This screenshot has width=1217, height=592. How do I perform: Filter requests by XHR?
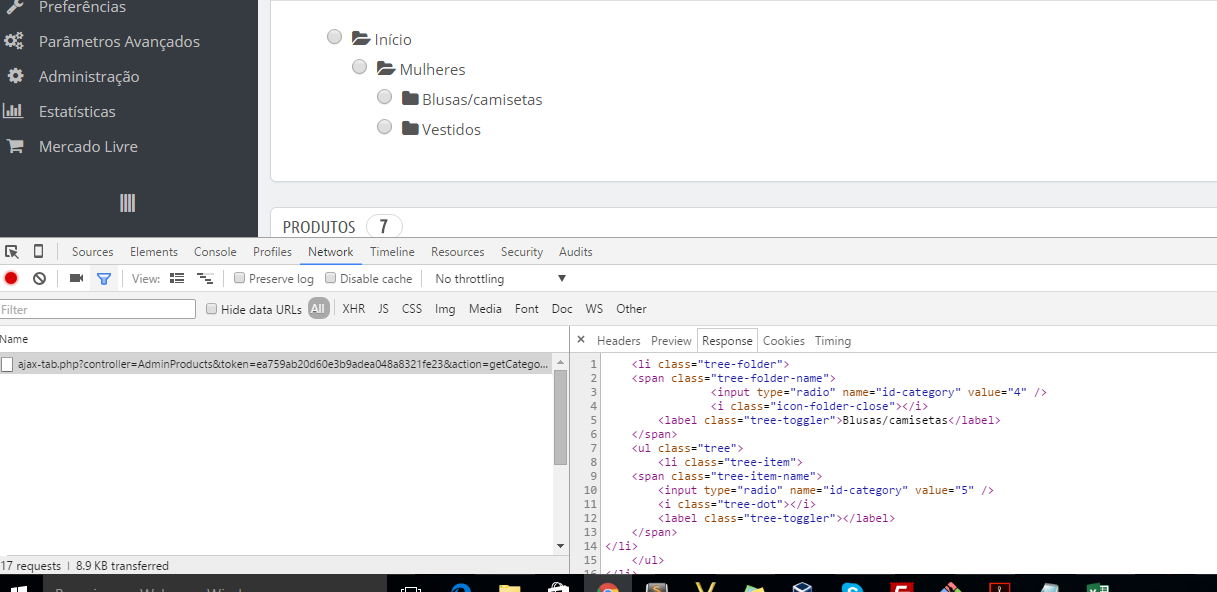pyautogui.click(x=353, y=309)
